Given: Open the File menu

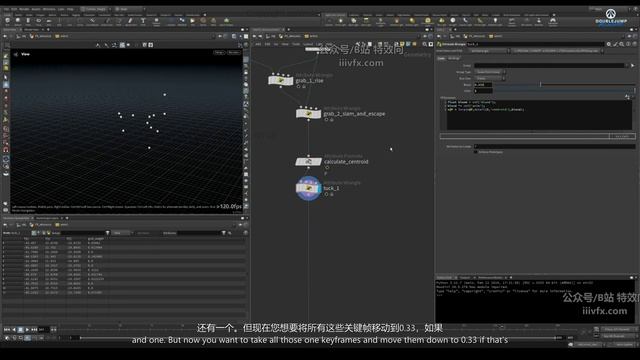Looking at the screenshot, I should 6,9.
